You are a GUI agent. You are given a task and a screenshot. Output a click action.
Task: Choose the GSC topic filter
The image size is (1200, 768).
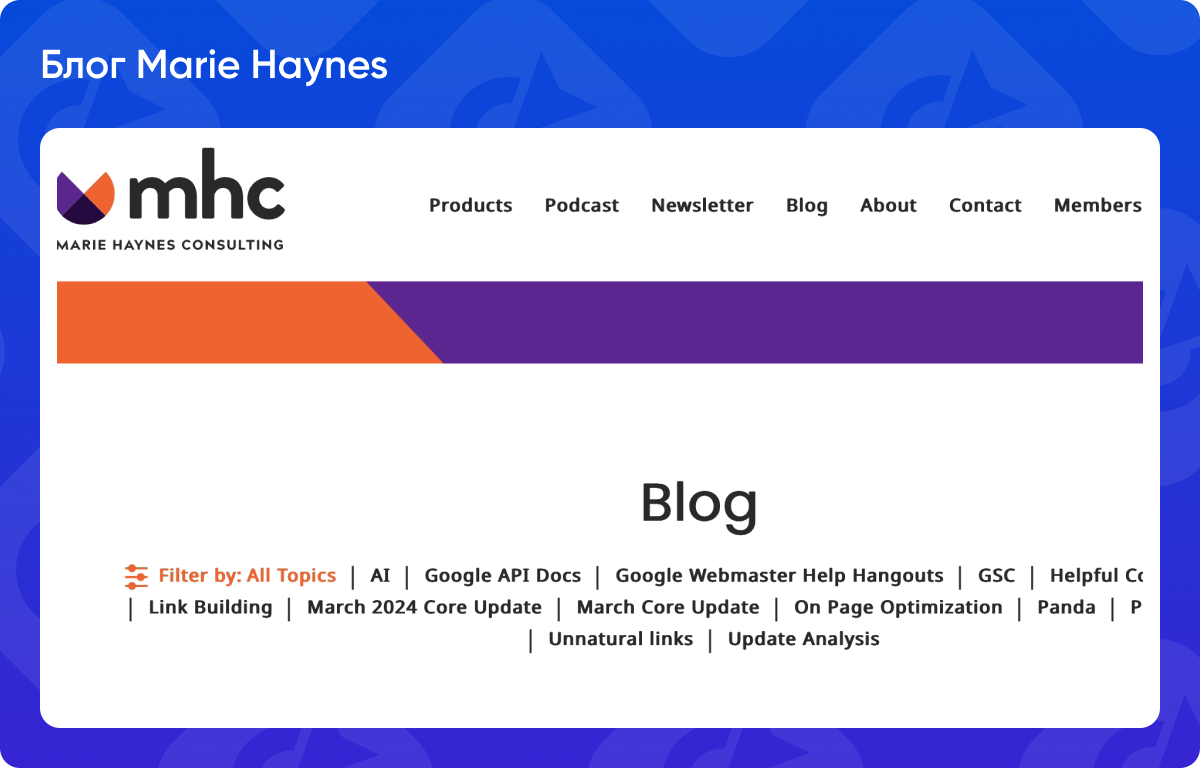pos(996,575)
